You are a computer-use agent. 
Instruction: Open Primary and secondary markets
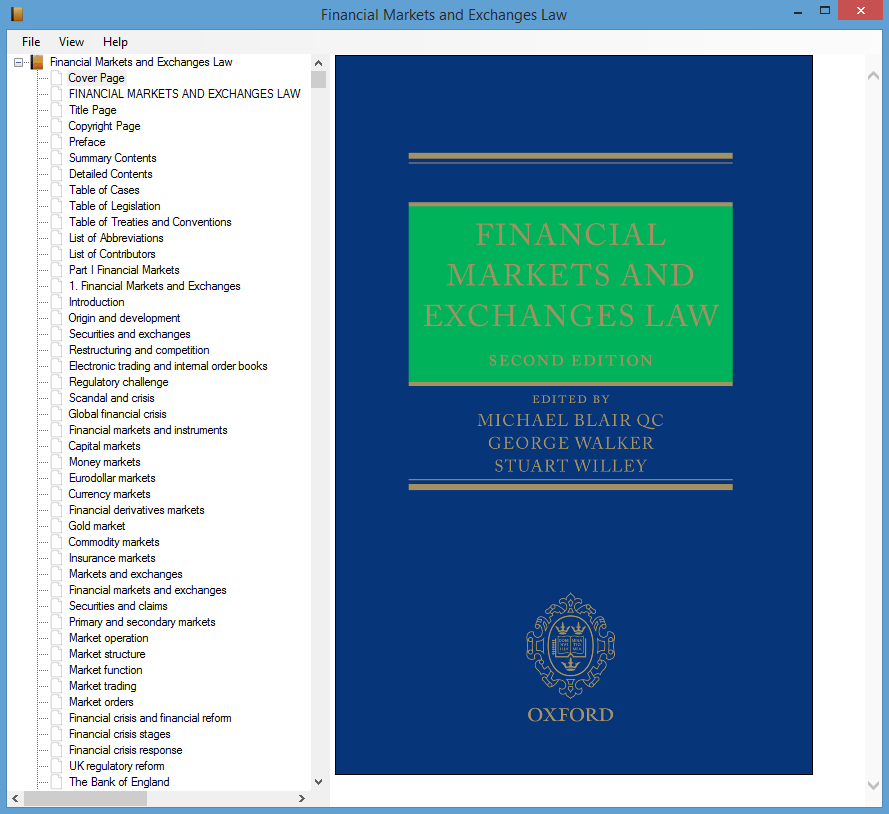[x=142, y=622]
